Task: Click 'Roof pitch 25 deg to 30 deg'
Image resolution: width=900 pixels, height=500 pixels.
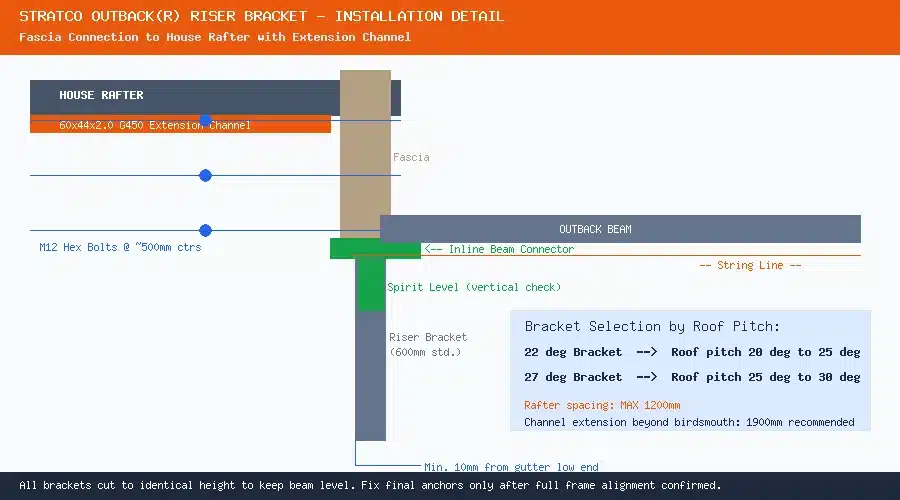Action: [766, 377]
